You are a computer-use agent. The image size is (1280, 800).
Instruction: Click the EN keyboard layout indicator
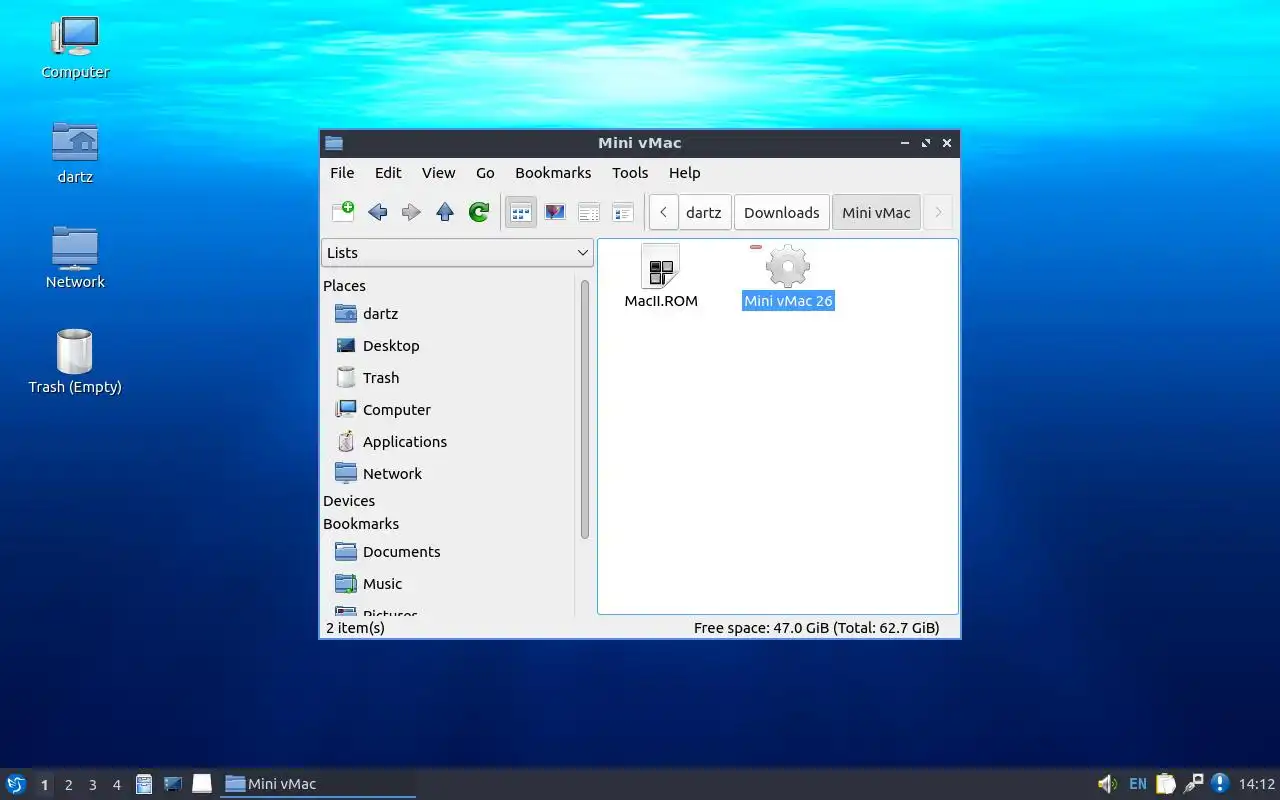(1138, 784)
